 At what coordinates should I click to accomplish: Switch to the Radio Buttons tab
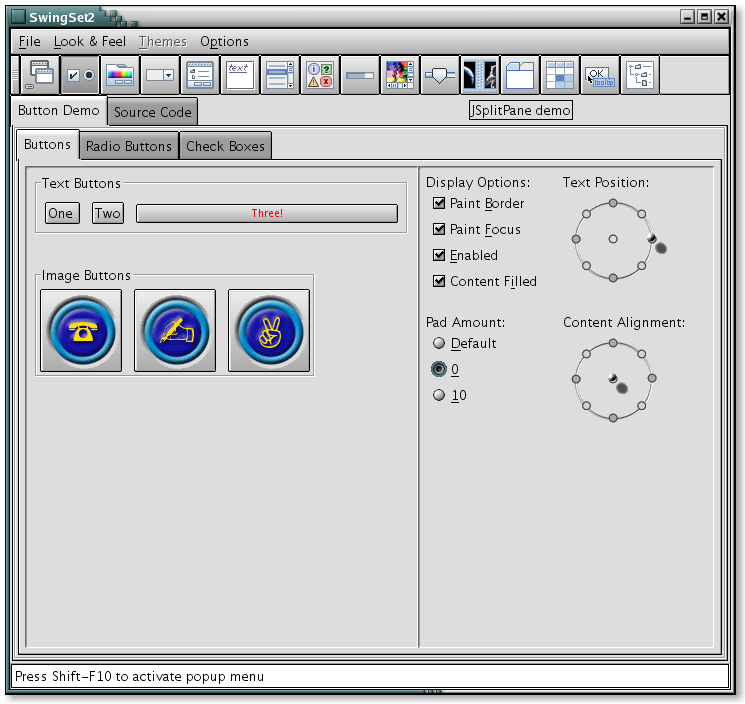tap(129, 146)
